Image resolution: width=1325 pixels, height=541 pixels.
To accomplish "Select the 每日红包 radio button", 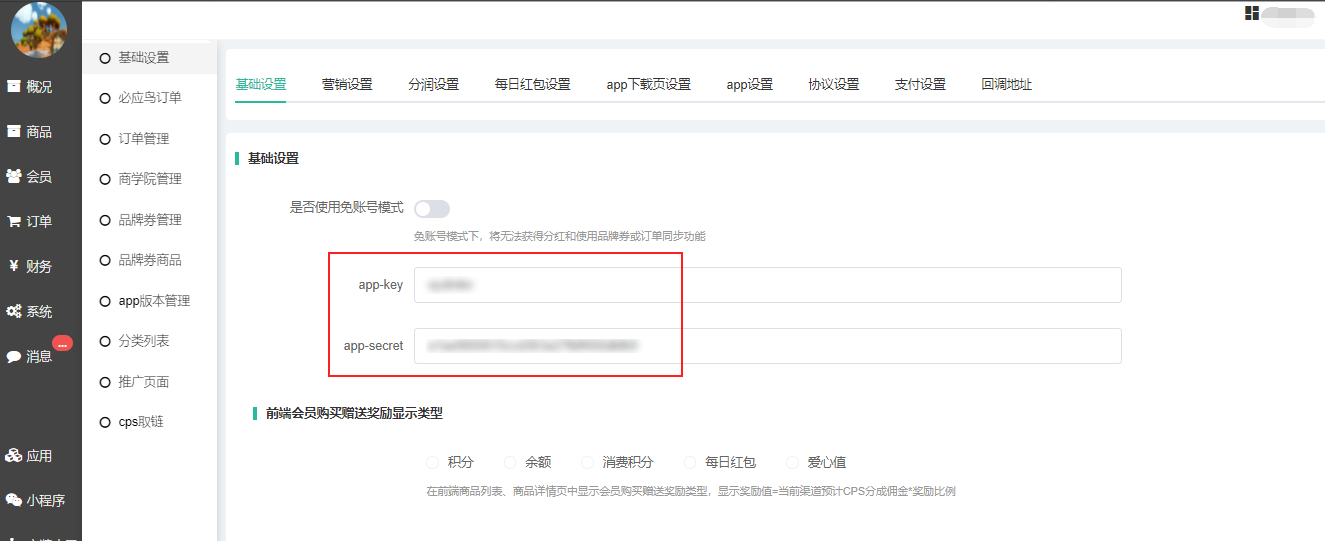I will 690,462.
